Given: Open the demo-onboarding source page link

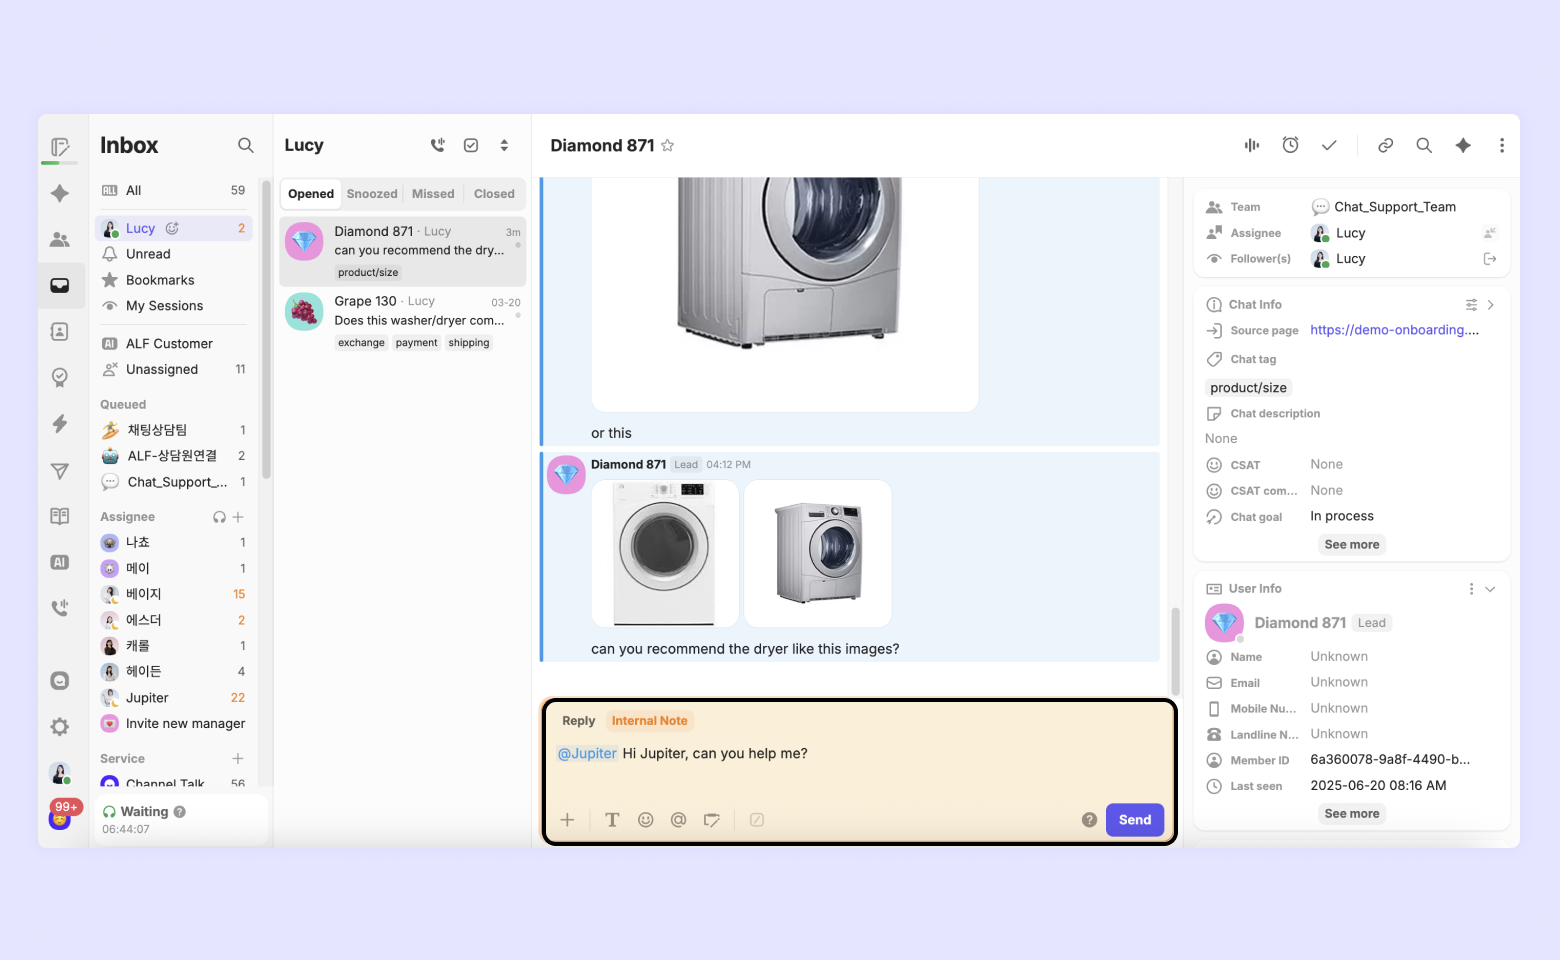Looking at the screenshot, I should click(x=1394, y=330).
